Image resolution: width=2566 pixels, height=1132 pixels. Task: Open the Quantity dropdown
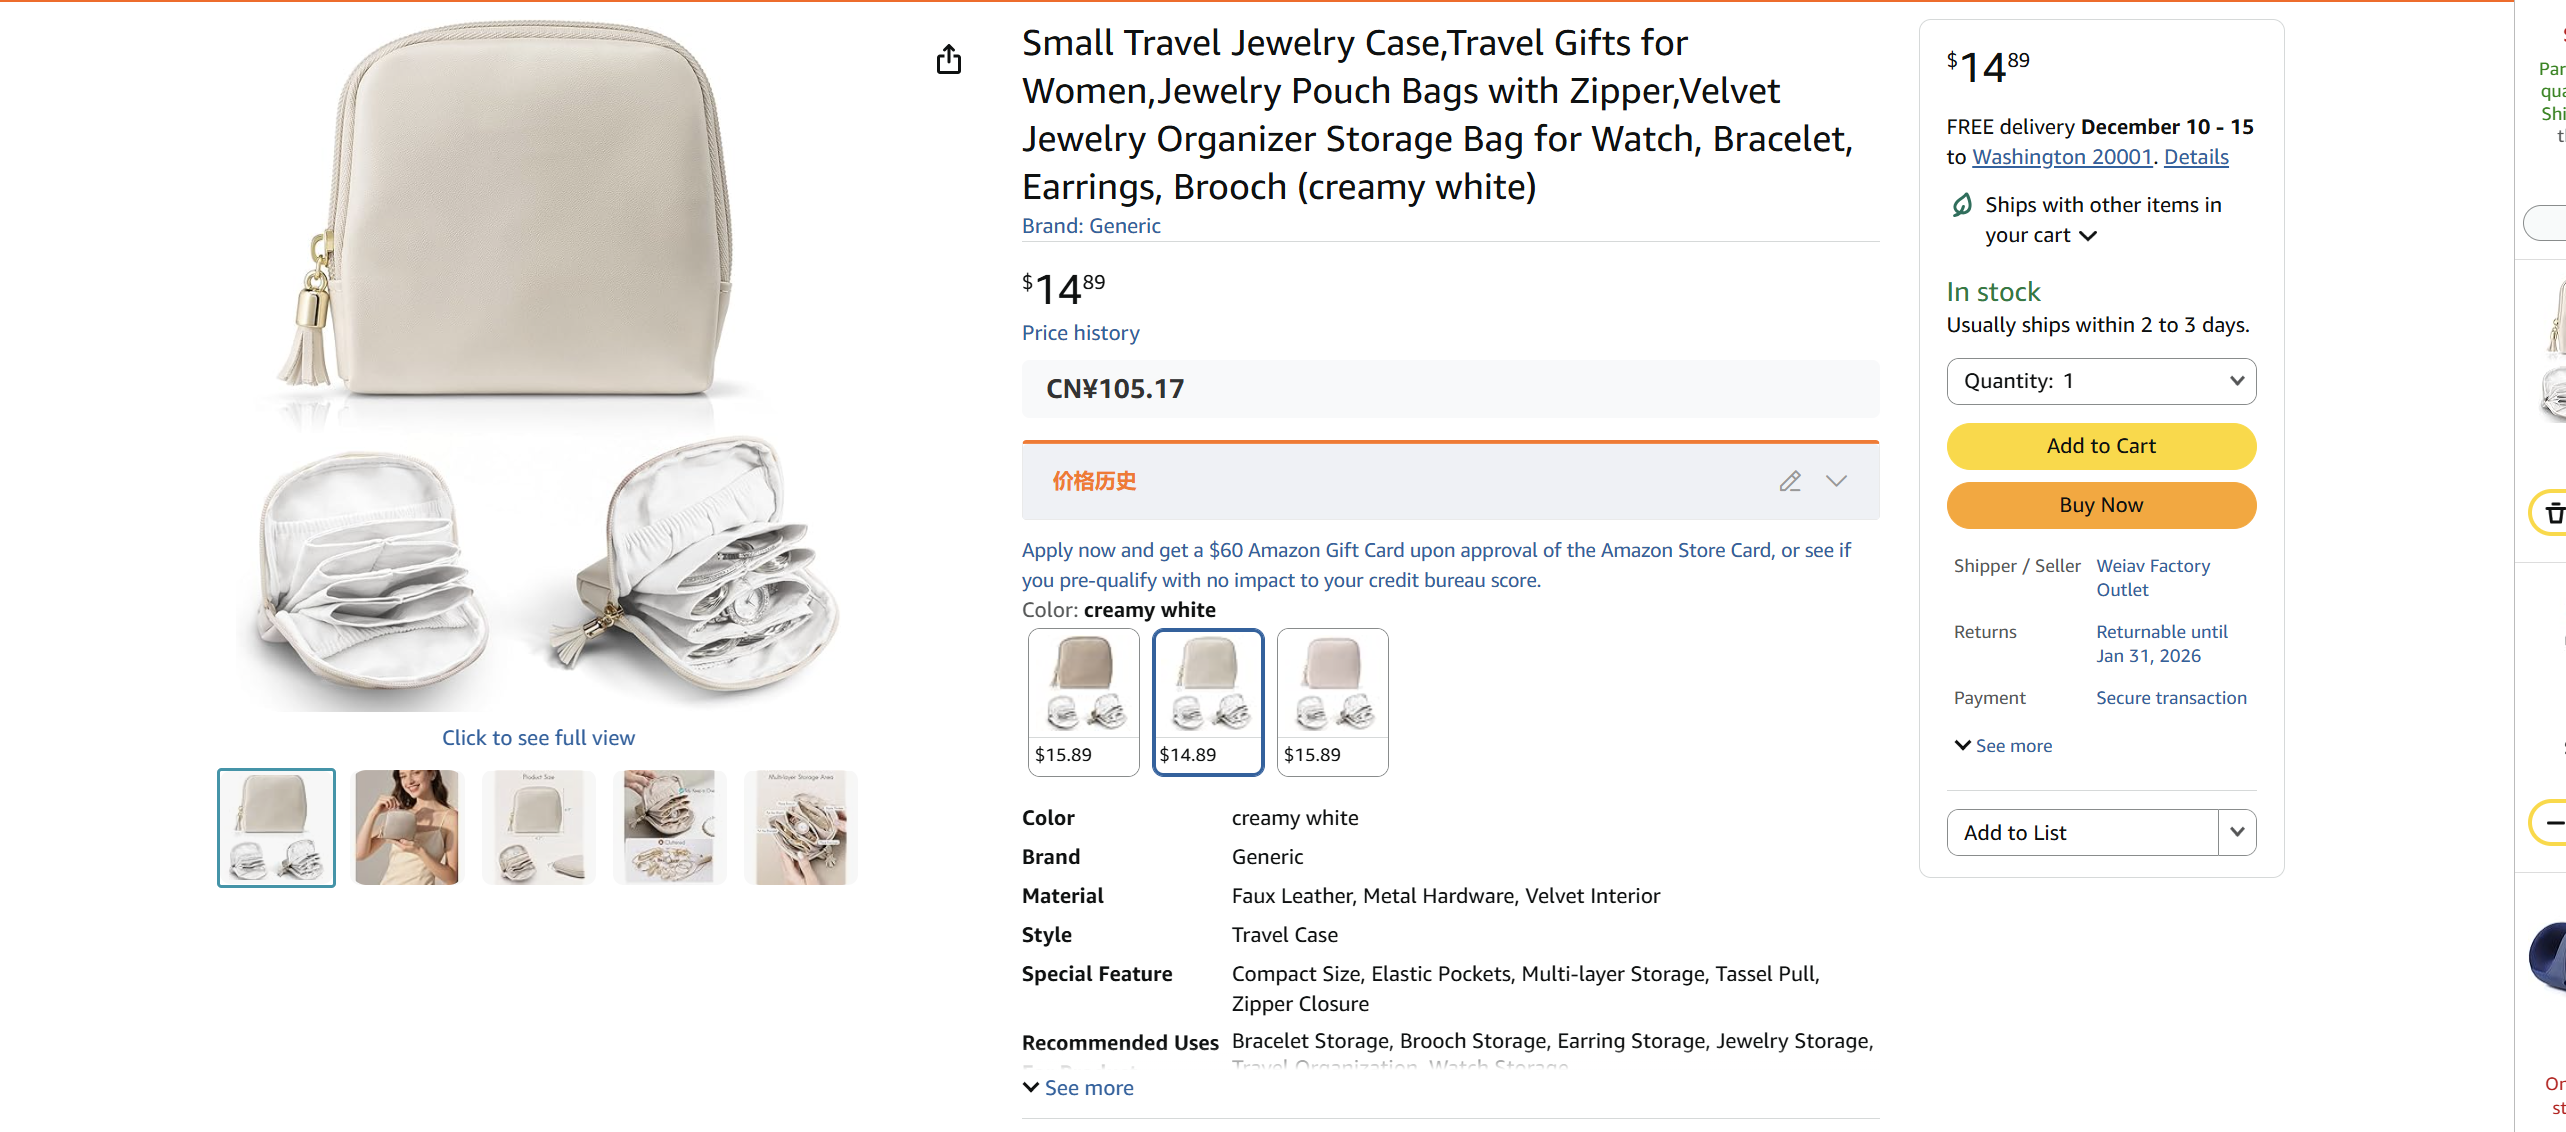click(x=2101, y=381)
